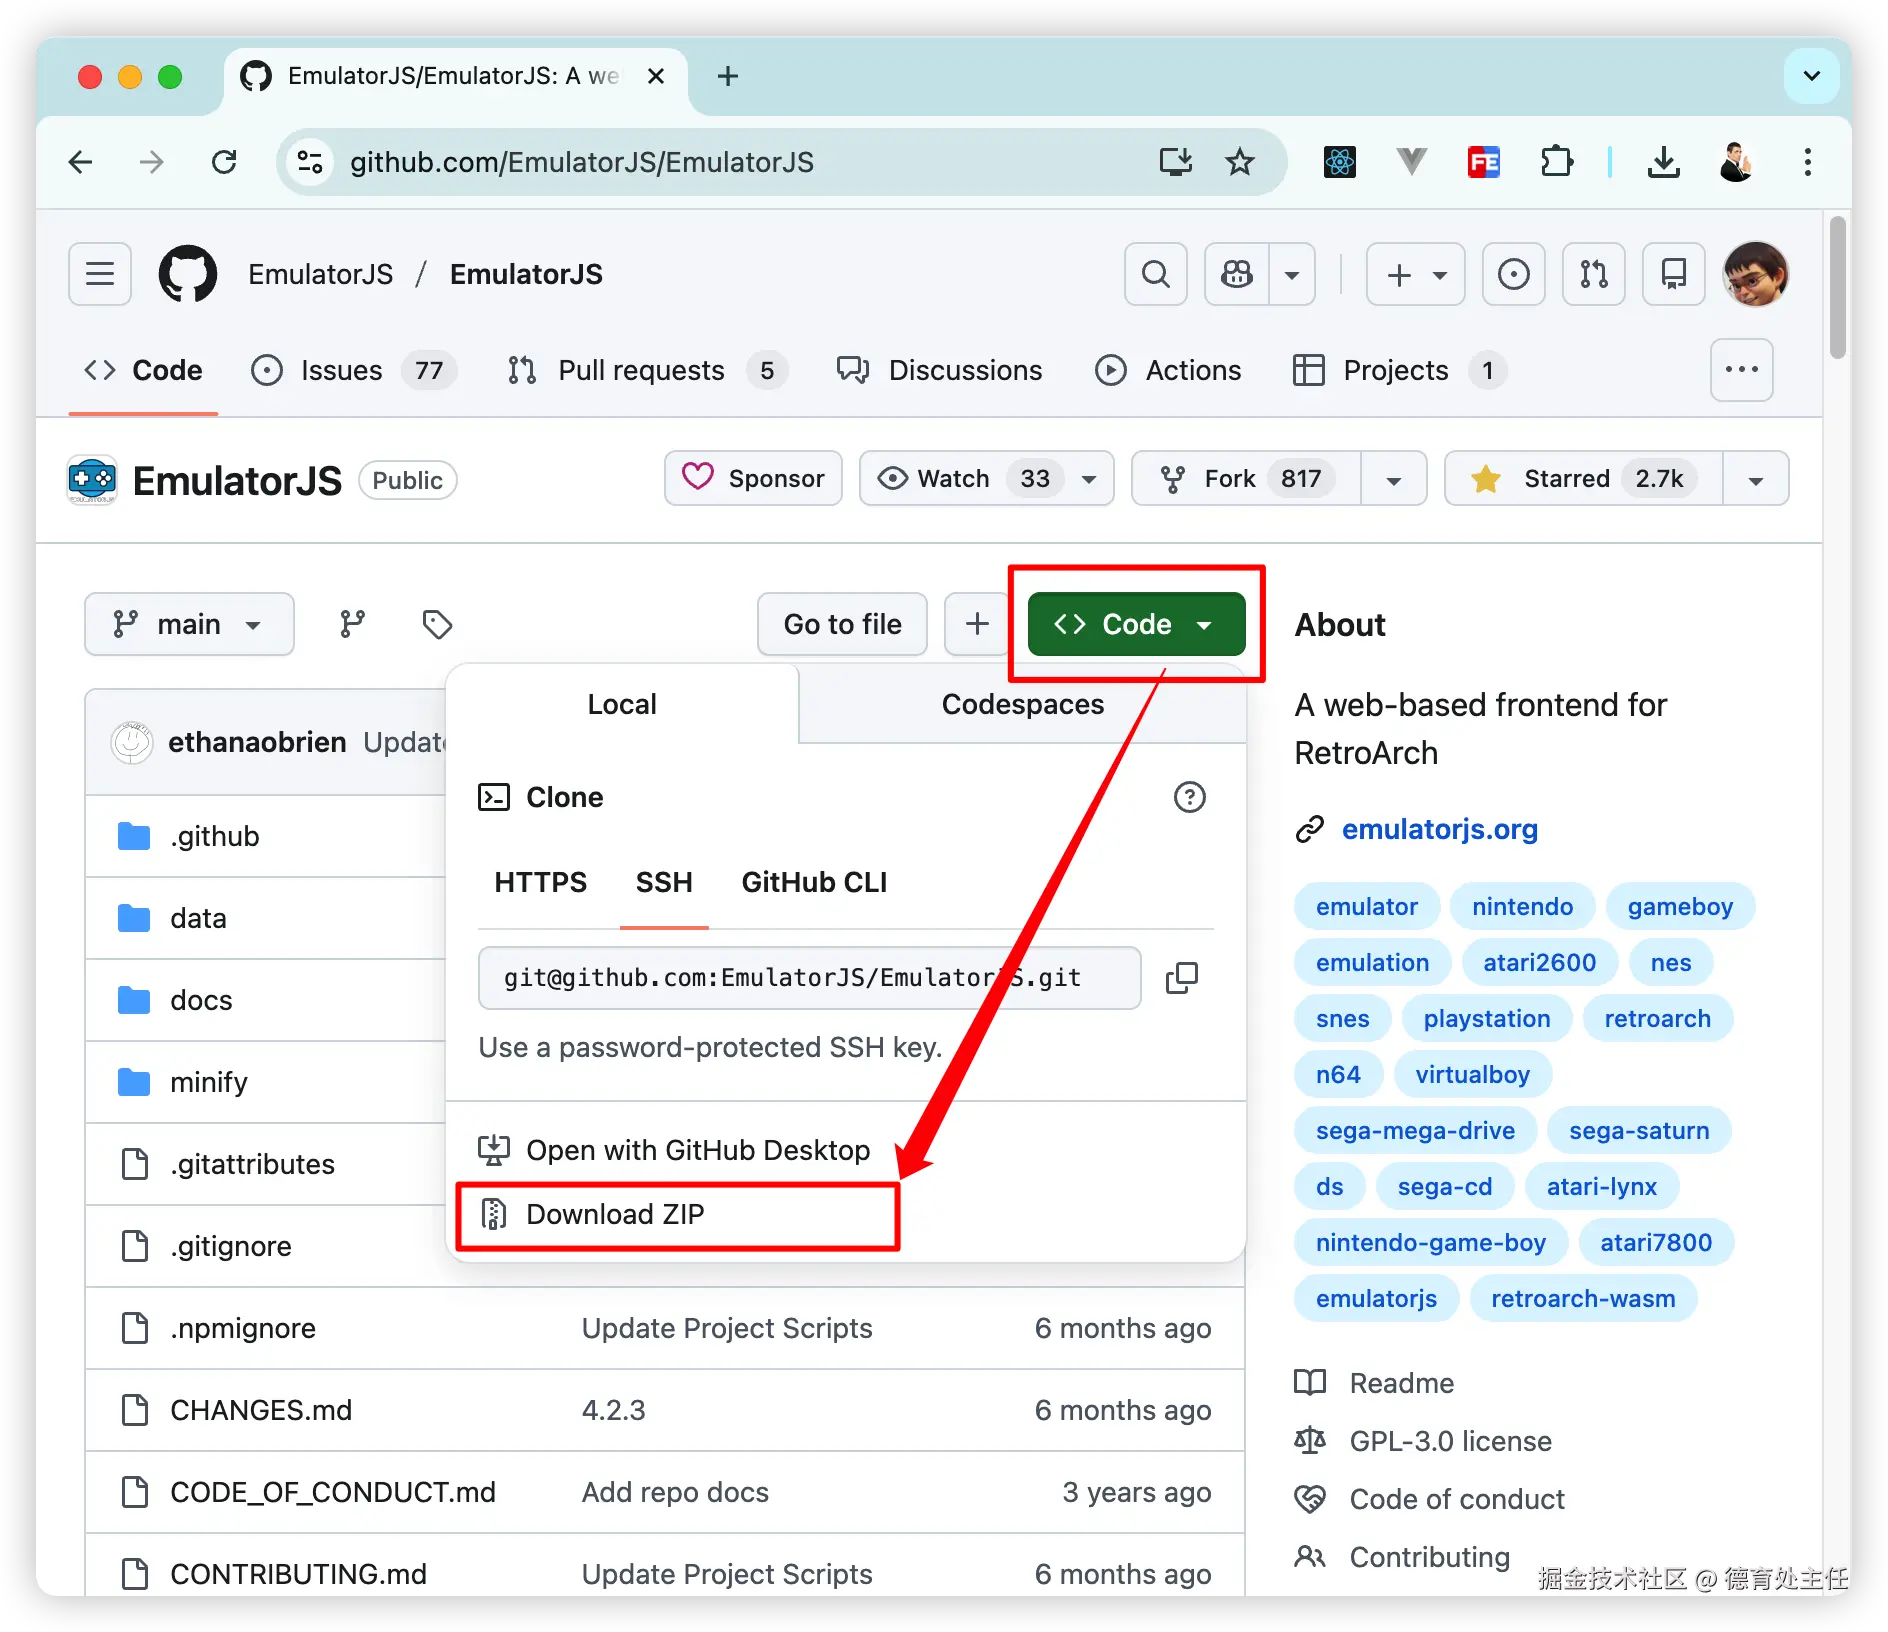Expand the Fork options dropdown arrow

tap(1393, 479)
